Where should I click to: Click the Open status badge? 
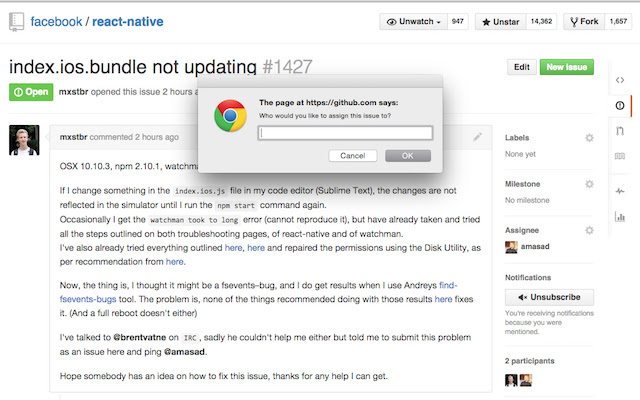[x=31, y=92]
